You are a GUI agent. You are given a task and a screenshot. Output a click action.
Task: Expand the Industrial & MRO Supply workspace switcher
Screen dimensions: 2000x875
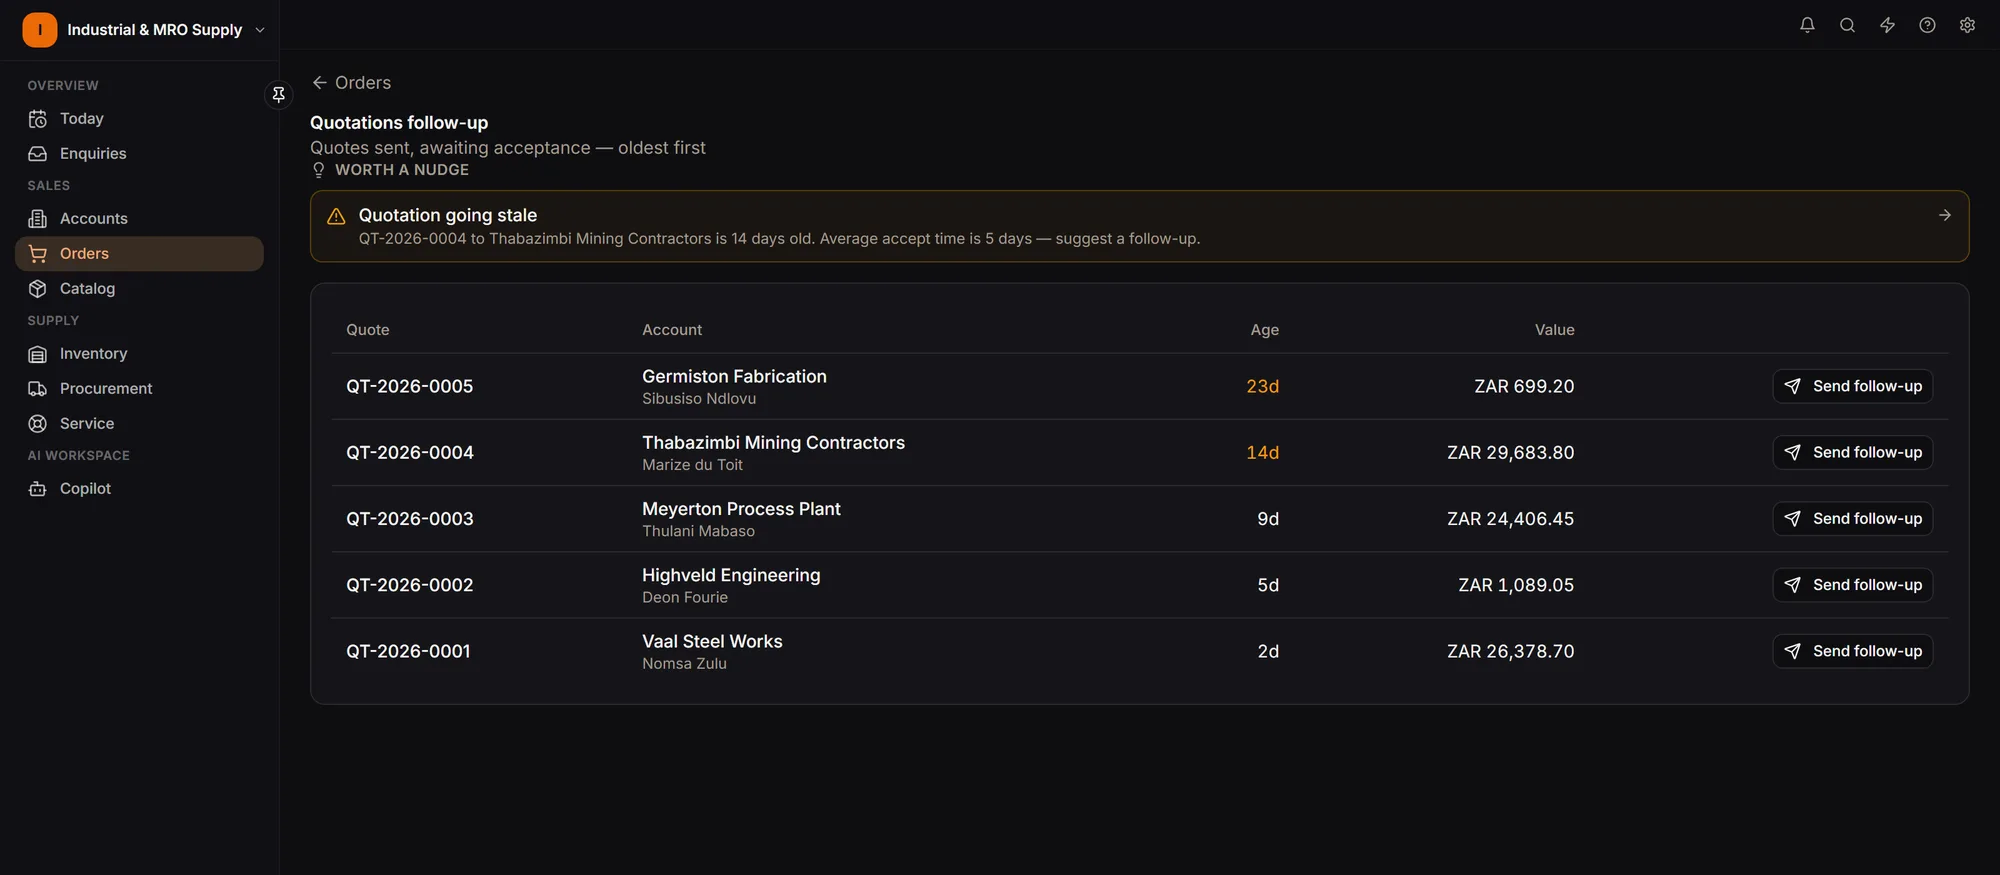[x=146, y=30]
